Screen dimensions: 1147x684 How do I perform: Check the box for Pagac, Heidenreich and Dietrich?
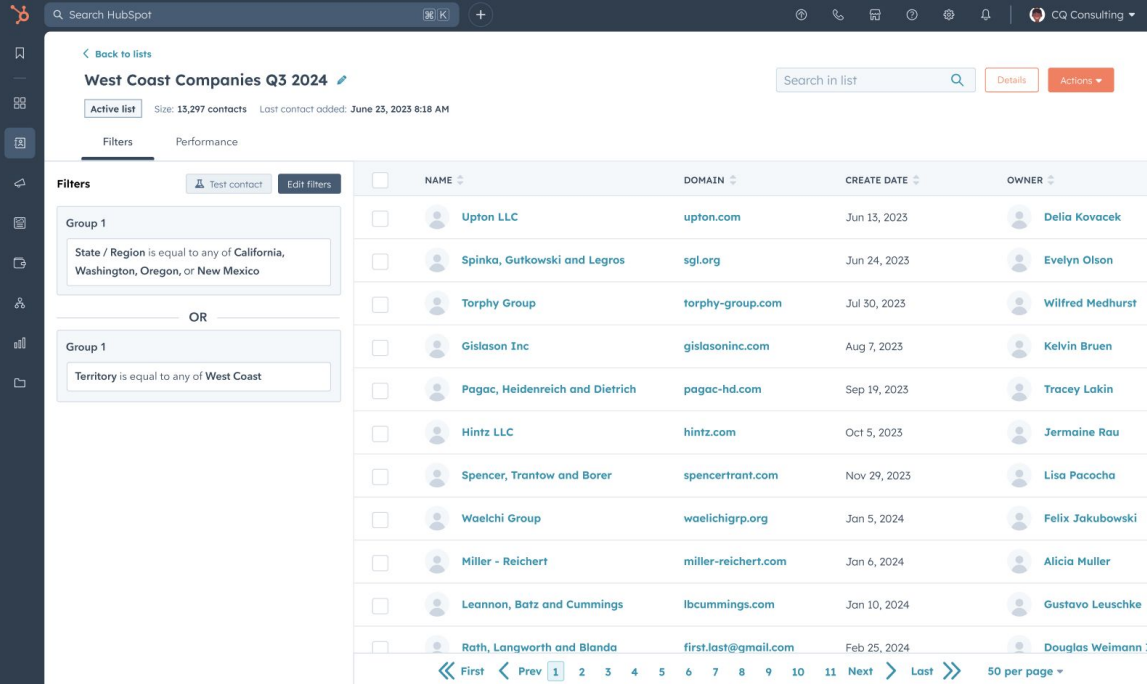pyautogui.click(x=380, y=391)
